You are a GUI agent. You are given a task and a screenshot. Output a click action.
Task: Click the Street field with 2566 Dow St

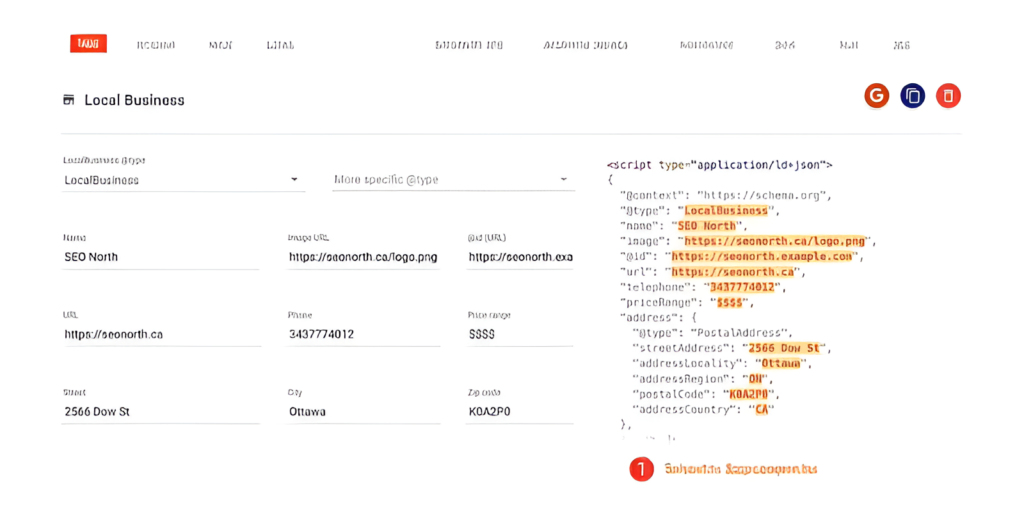tap(160, 411)
